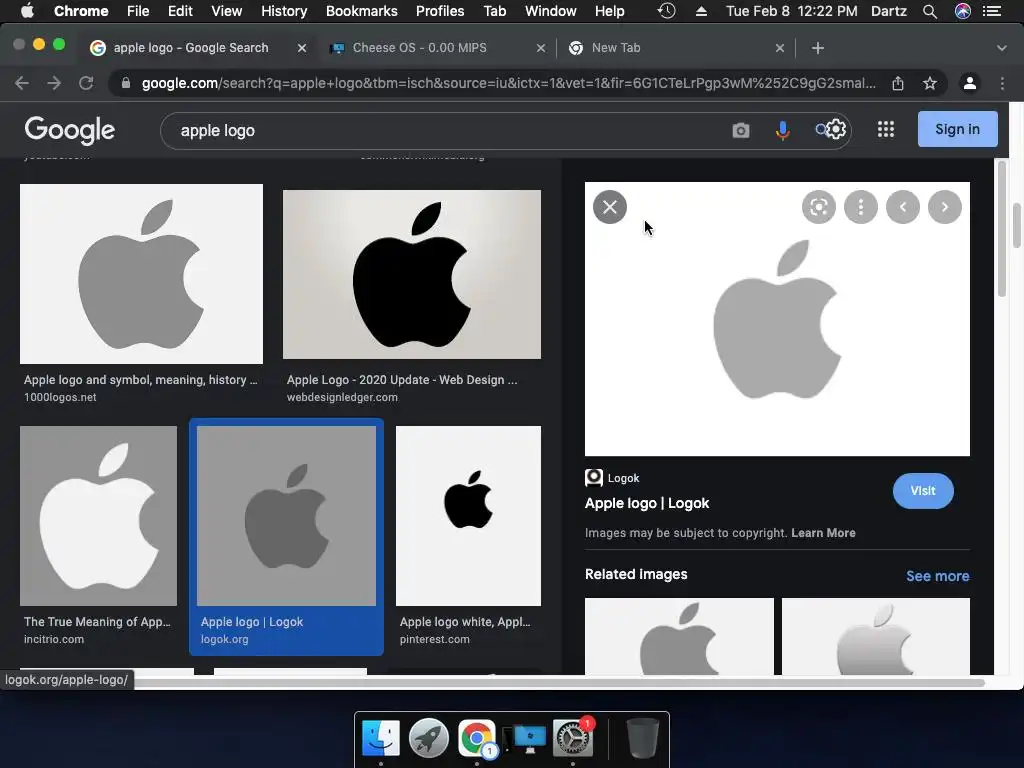The height and width of the screenshot is (768, 1024).
Task: Click the Sign in button
Action: coord(957,129)
